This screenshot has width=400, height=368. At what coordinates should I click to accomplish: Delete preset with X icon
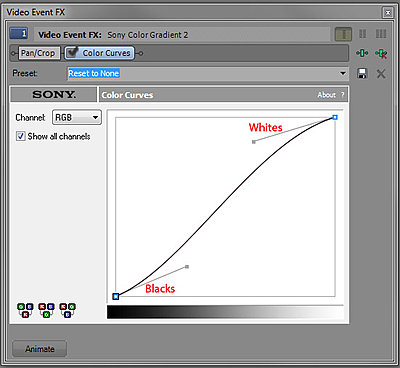tap(381, 74)
